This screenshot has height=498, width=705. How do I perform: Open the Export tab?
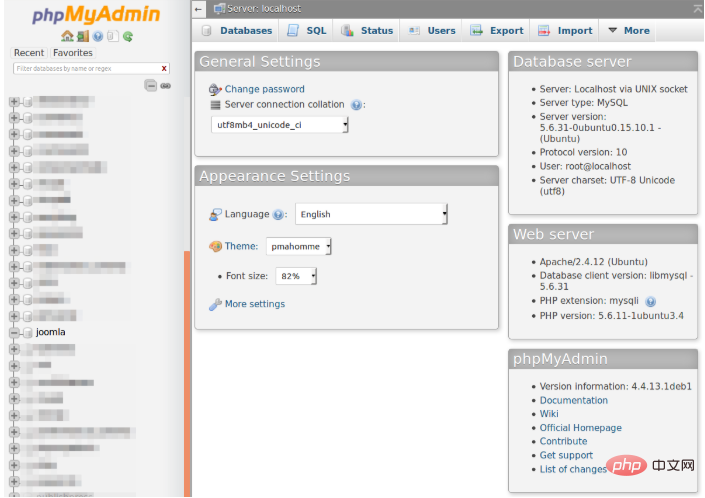496,31
